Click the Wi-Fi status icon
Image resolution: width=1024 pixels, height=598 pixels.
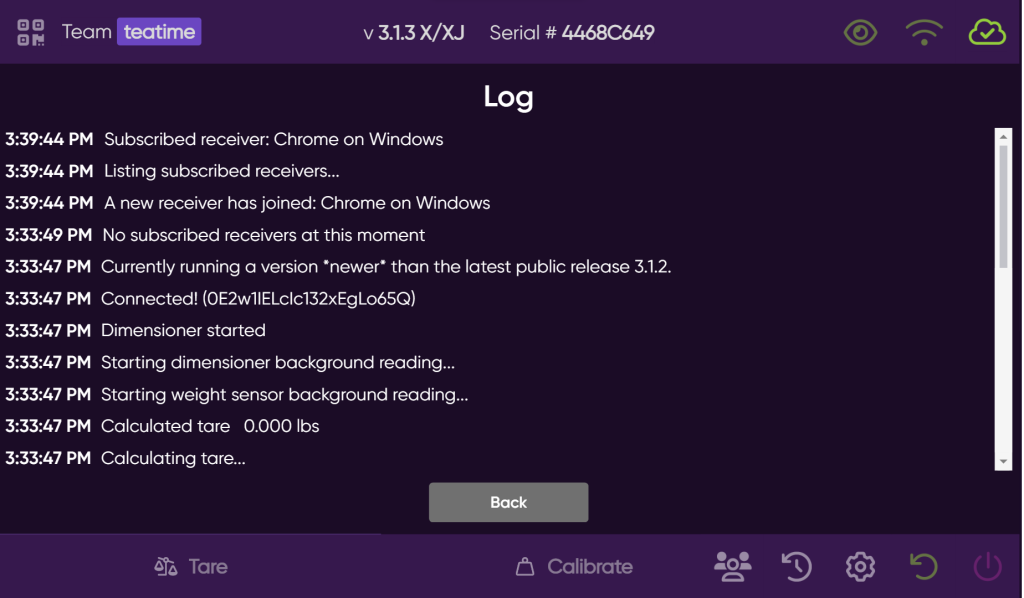pyautogui.click(x=923, y=33)
